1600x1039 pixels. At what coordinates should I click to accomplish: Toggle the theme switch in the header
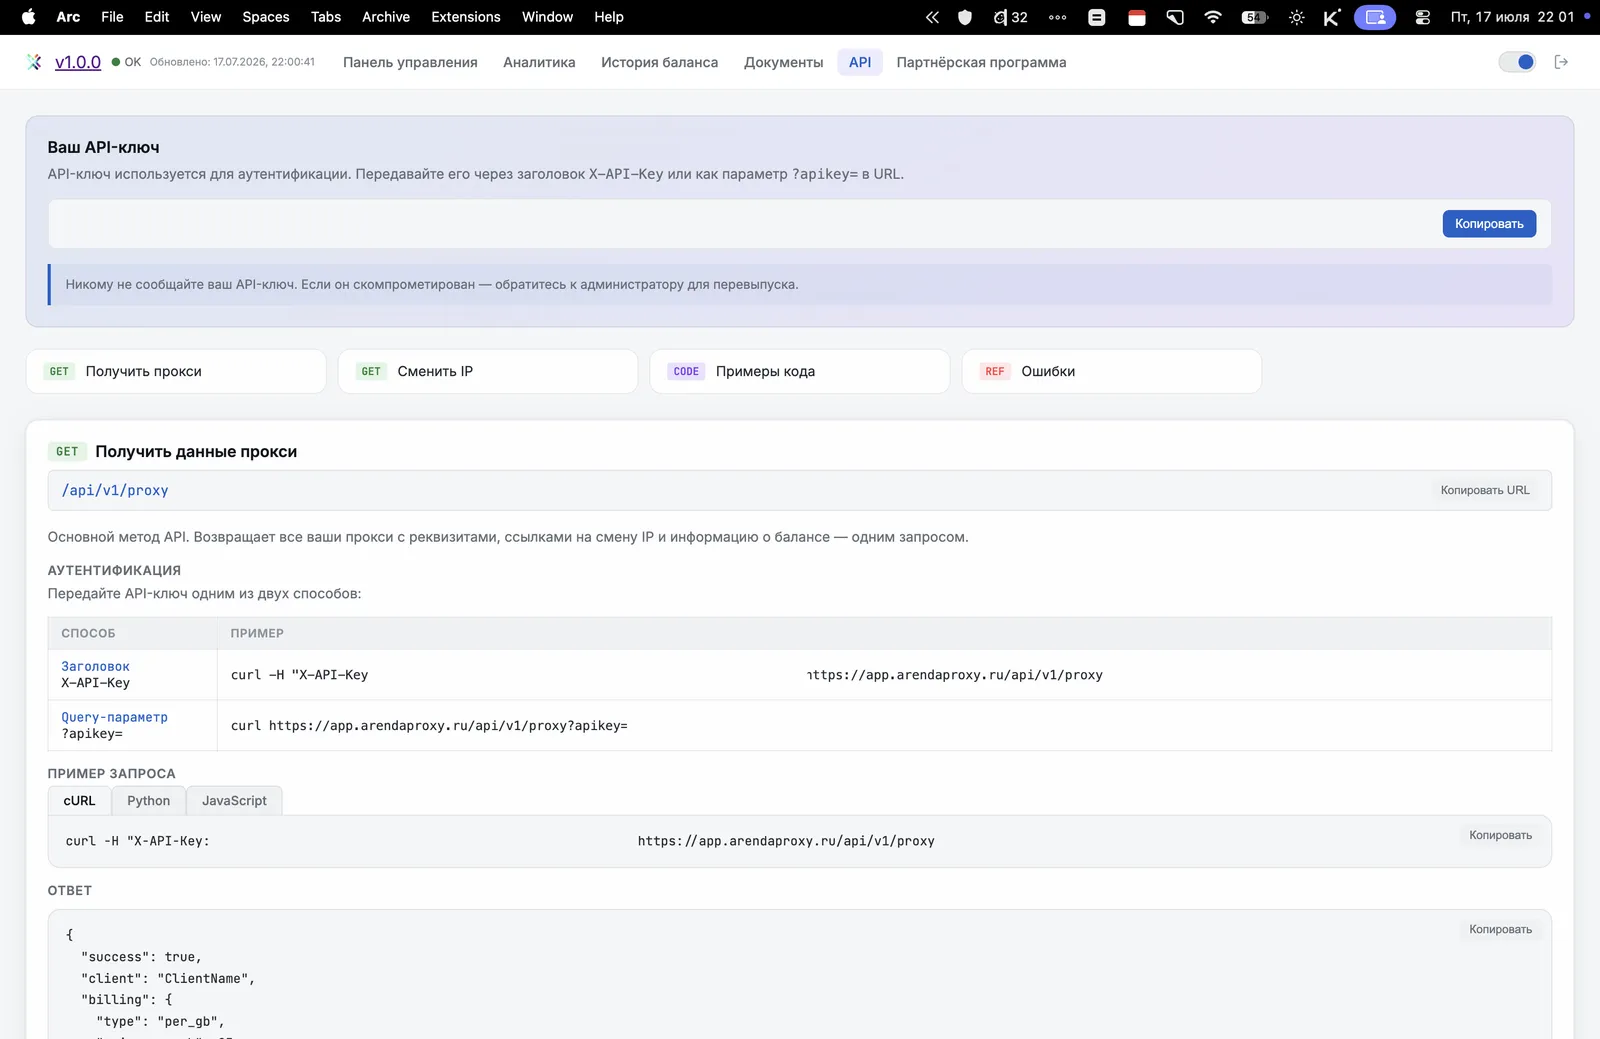pyautogui.click(x=1517, y=62)
